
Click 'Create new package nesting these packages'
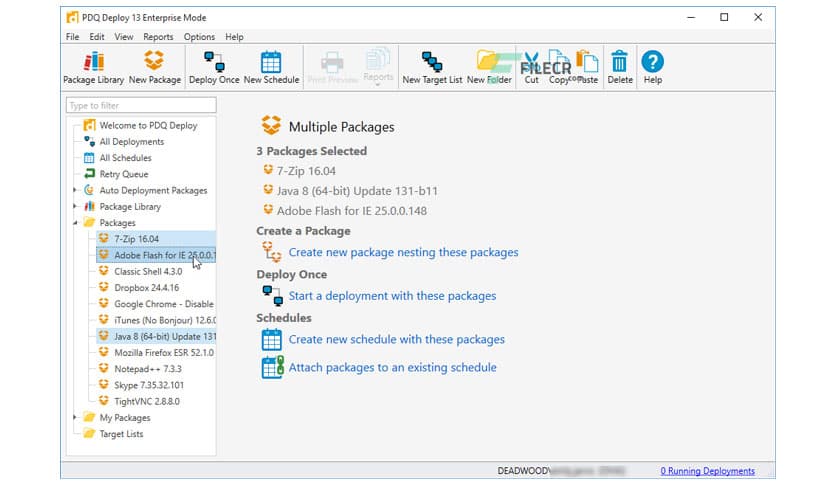click(x=403, y=252)
